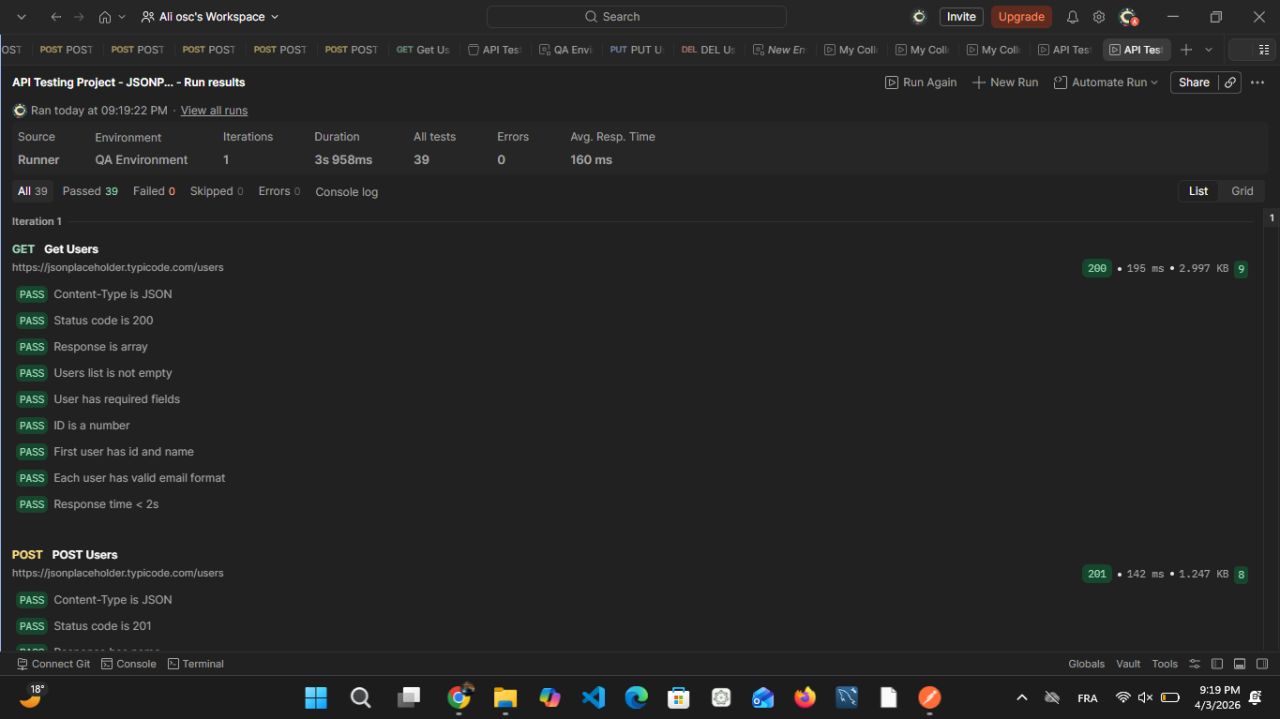The image size is (1280, 719).
Task: Switch results to Grid view
Action: point(1242,191)
